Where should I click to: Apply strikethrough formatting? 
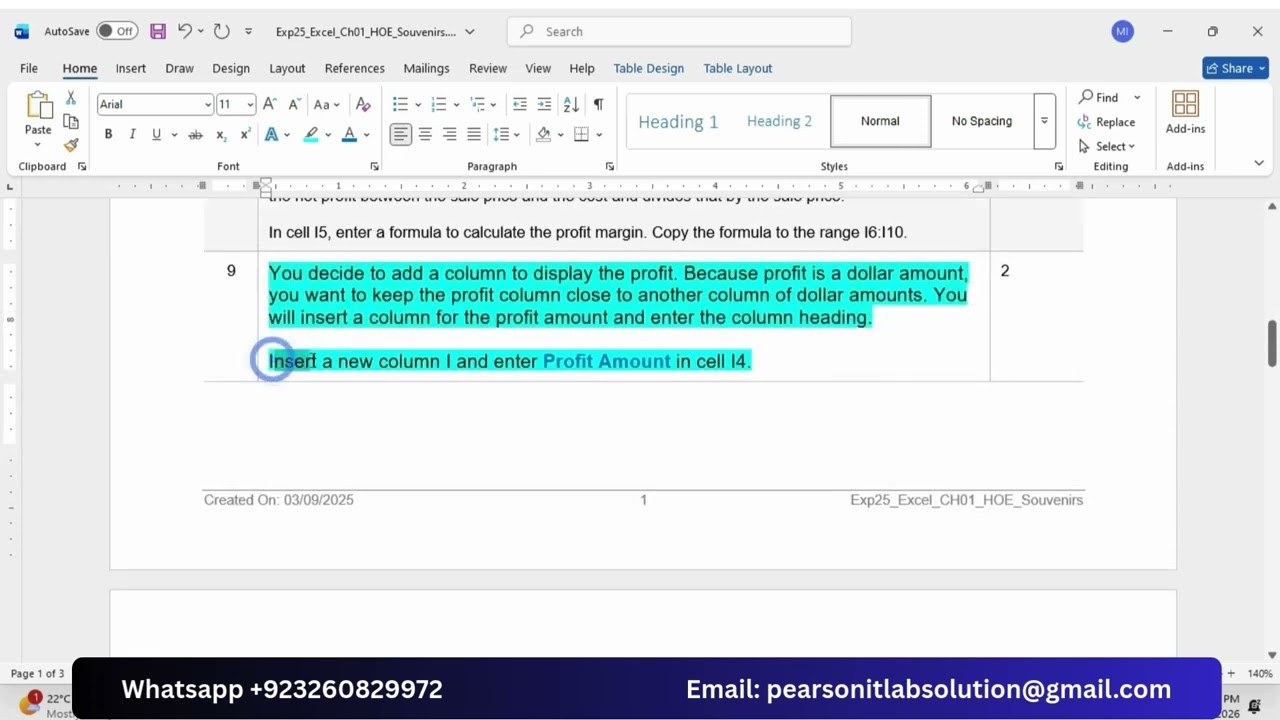coord(195,134)
